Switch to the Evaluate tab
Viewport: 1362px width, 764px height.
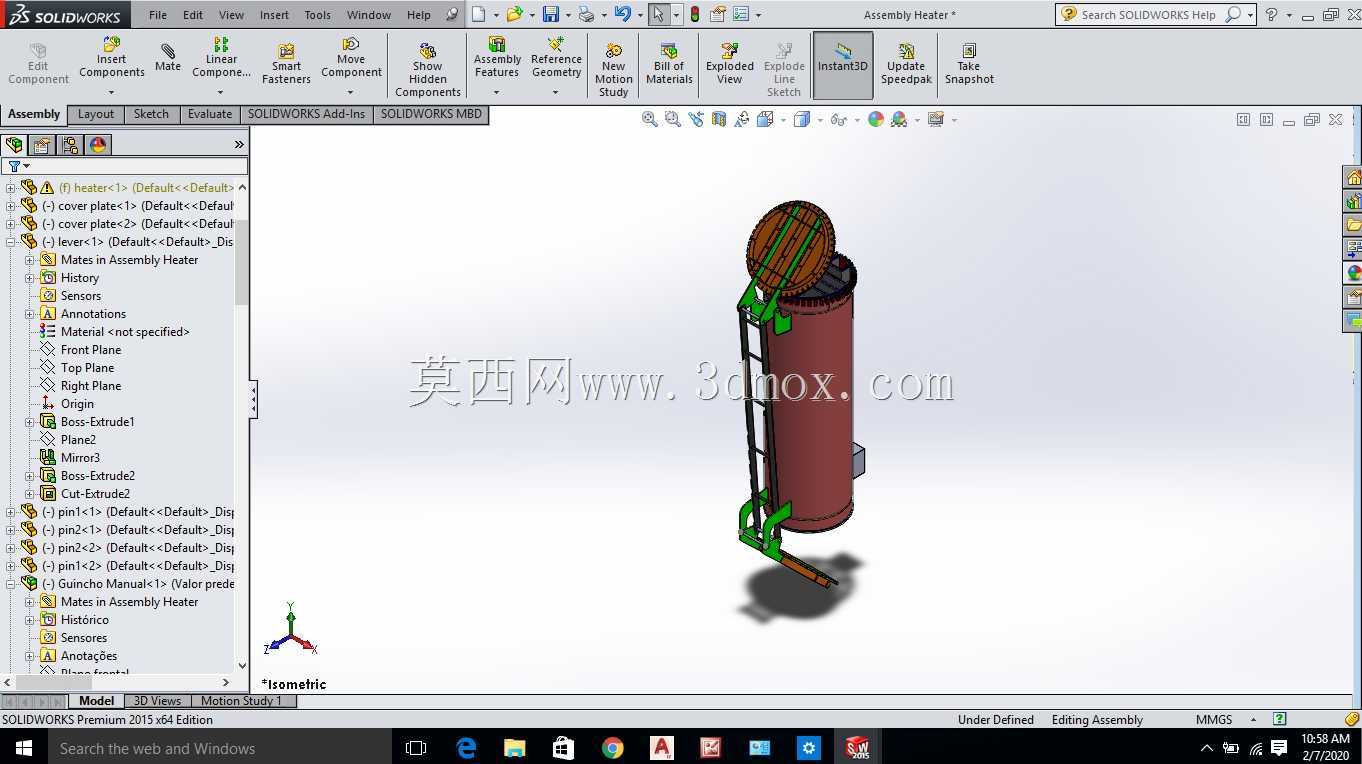pyautogui.click(x=210, y=114)
